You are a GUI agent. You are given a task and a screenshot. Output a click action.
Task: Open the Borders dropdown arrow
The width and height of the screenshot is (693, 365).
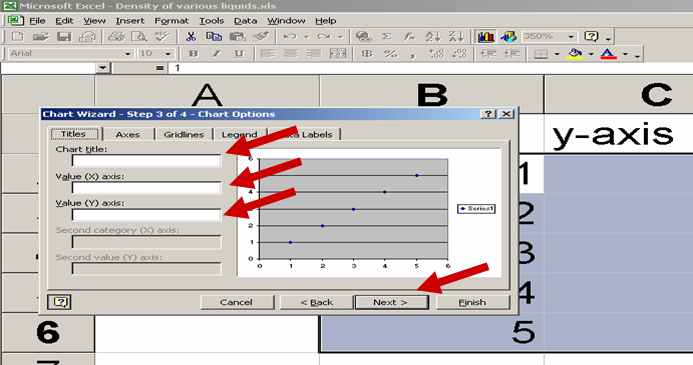[556, 54]
